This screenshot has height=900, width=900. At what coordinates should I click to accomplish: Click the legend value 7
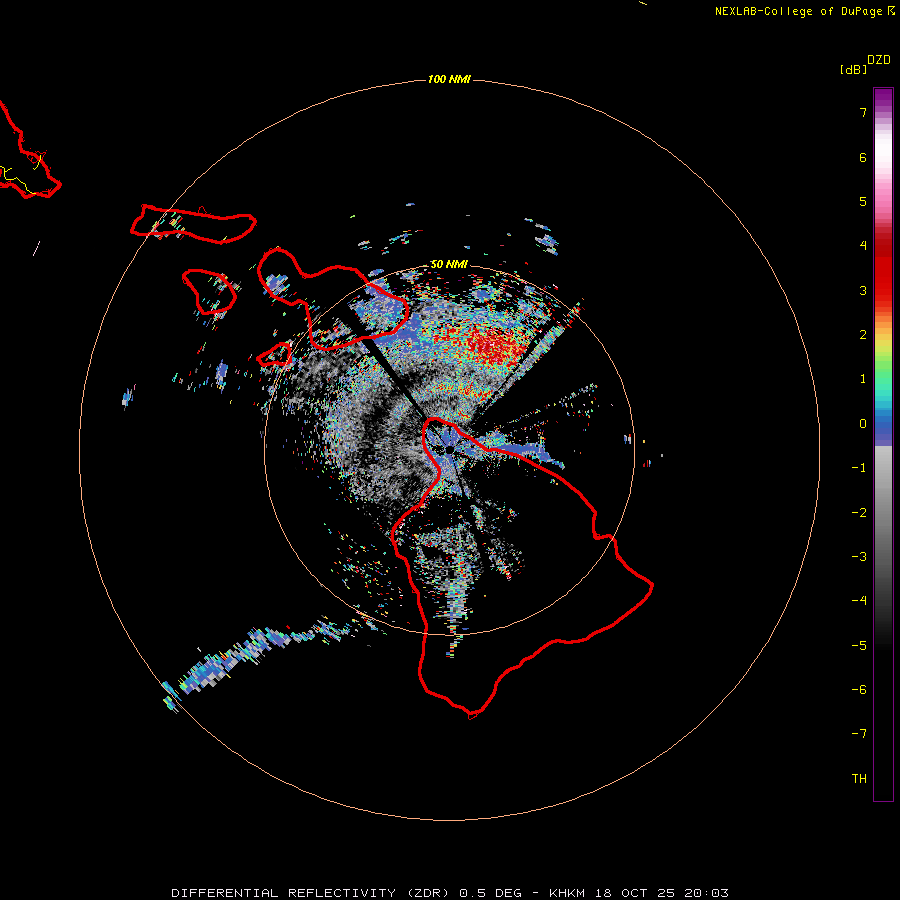pyautogui.click(x=863, y=113)
